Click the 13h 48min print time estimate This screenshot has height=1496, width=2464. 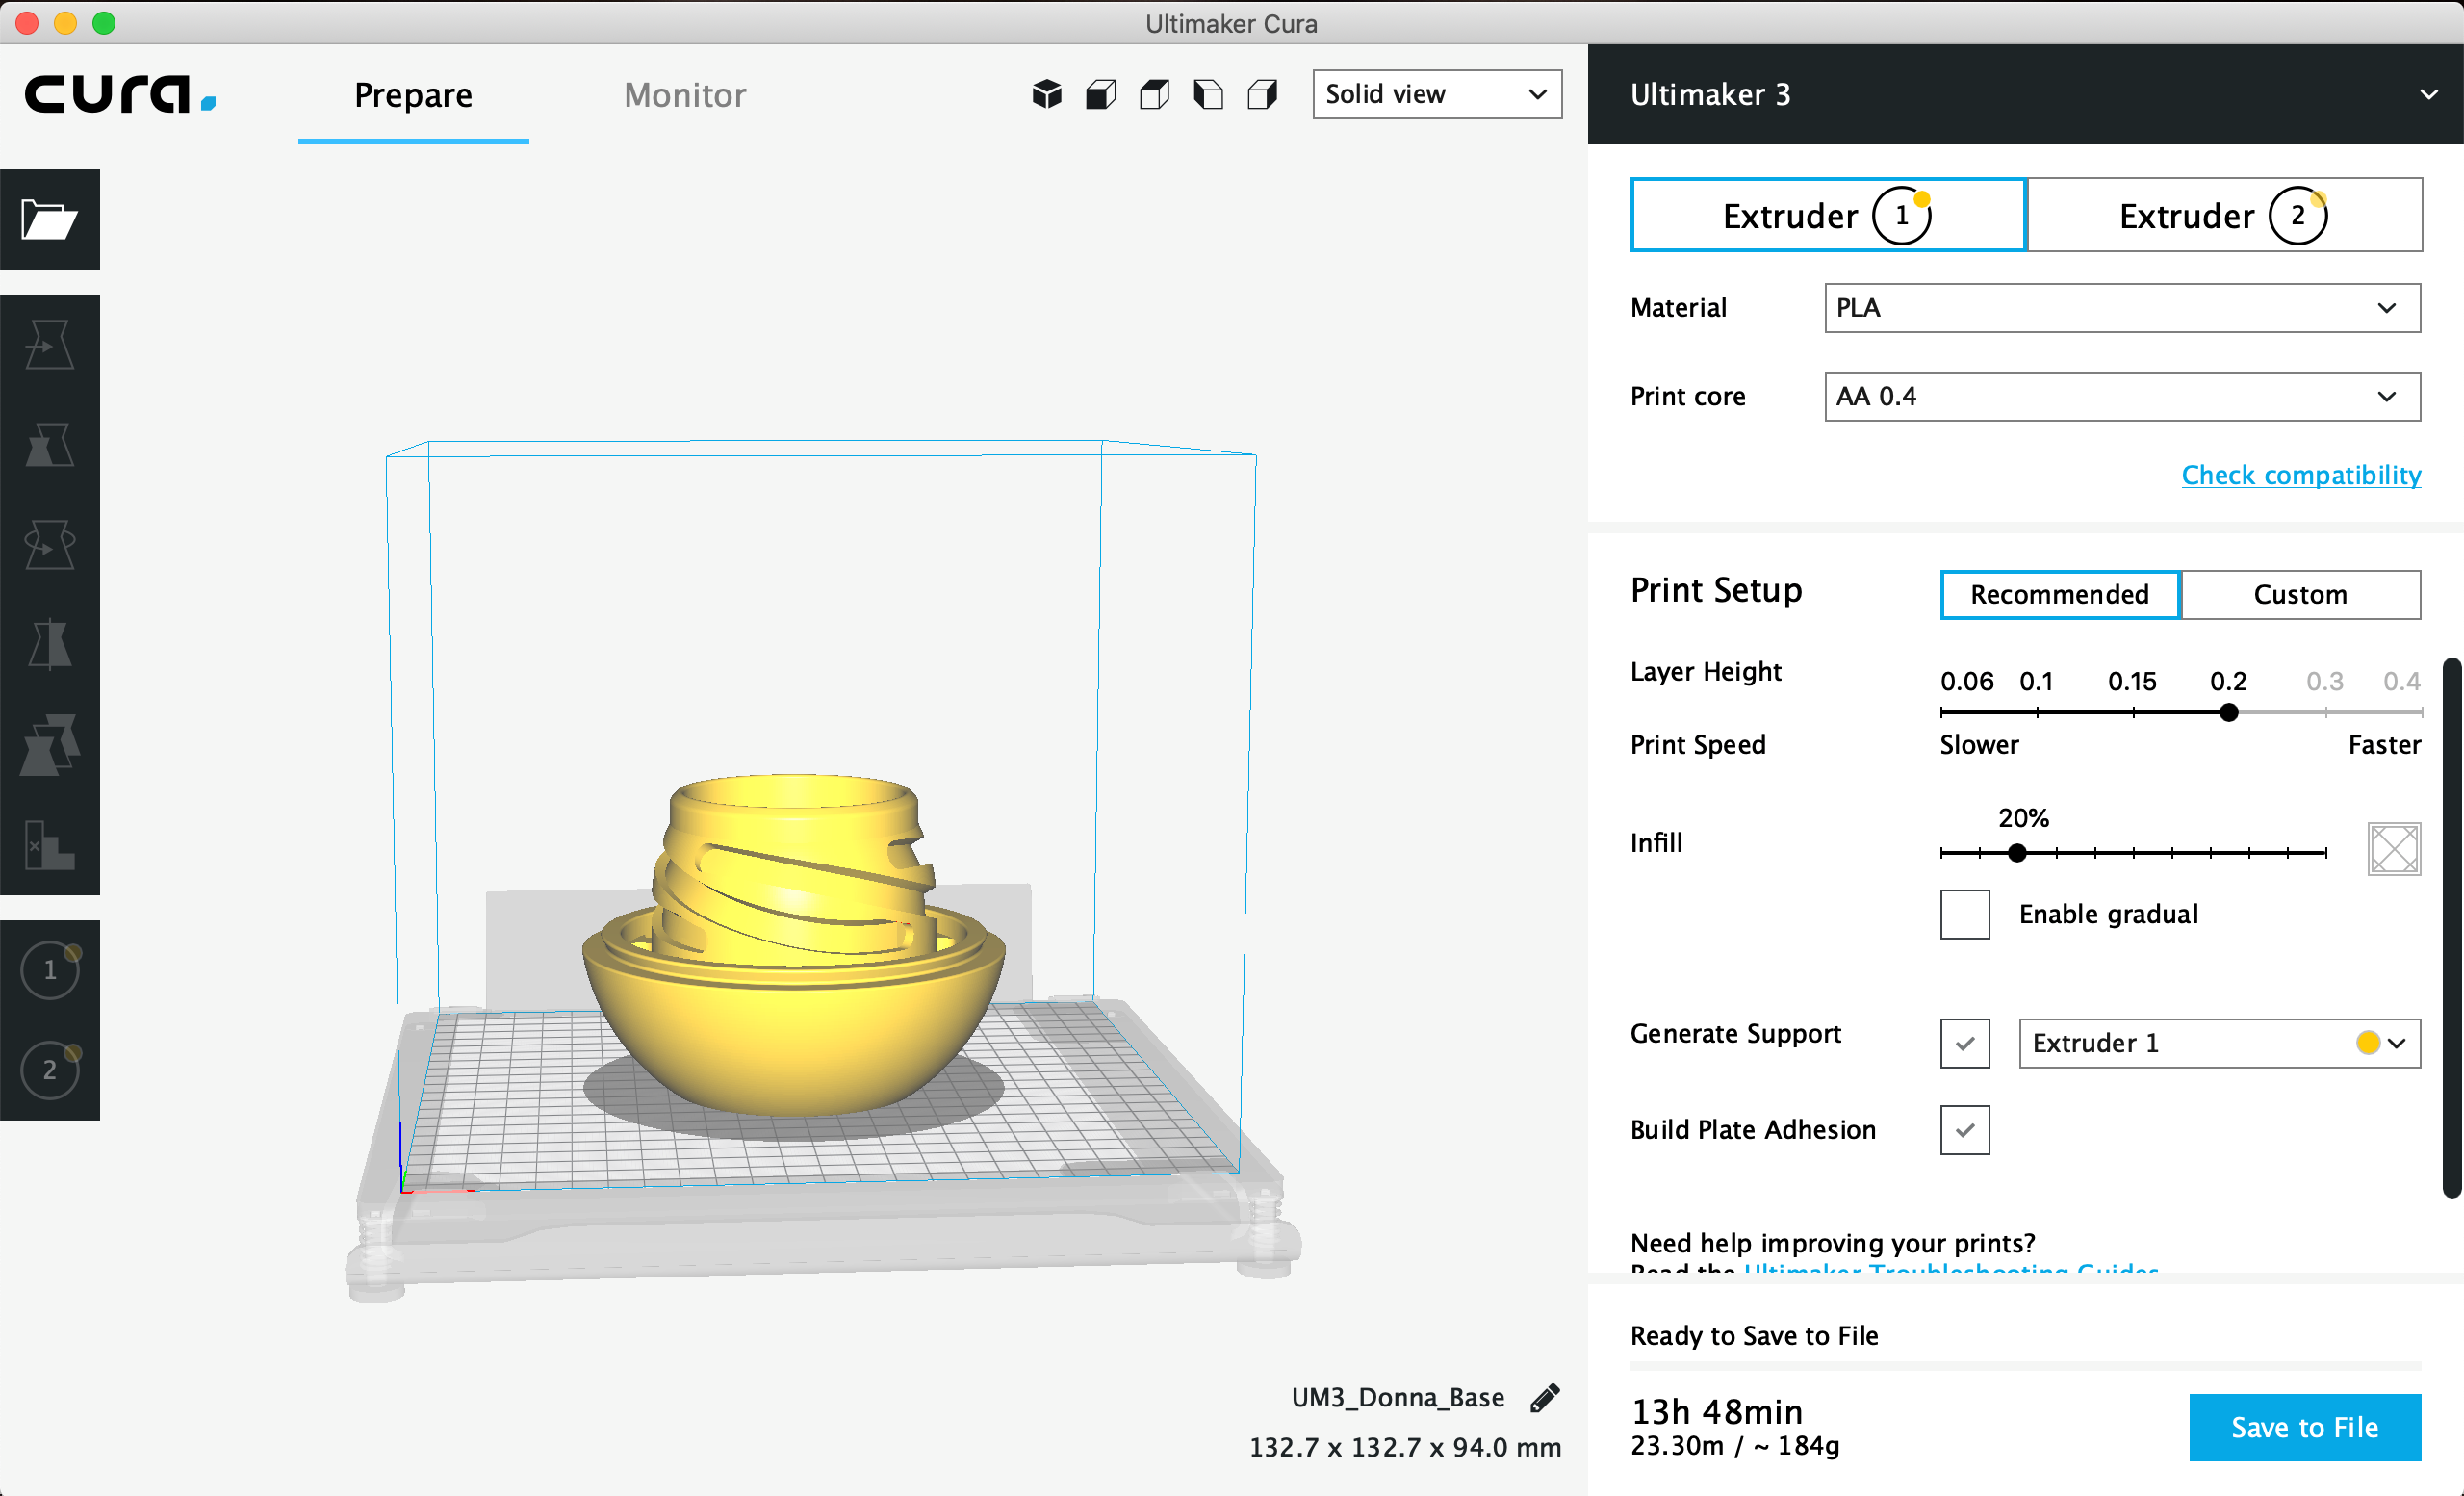coord(1717,1411)
